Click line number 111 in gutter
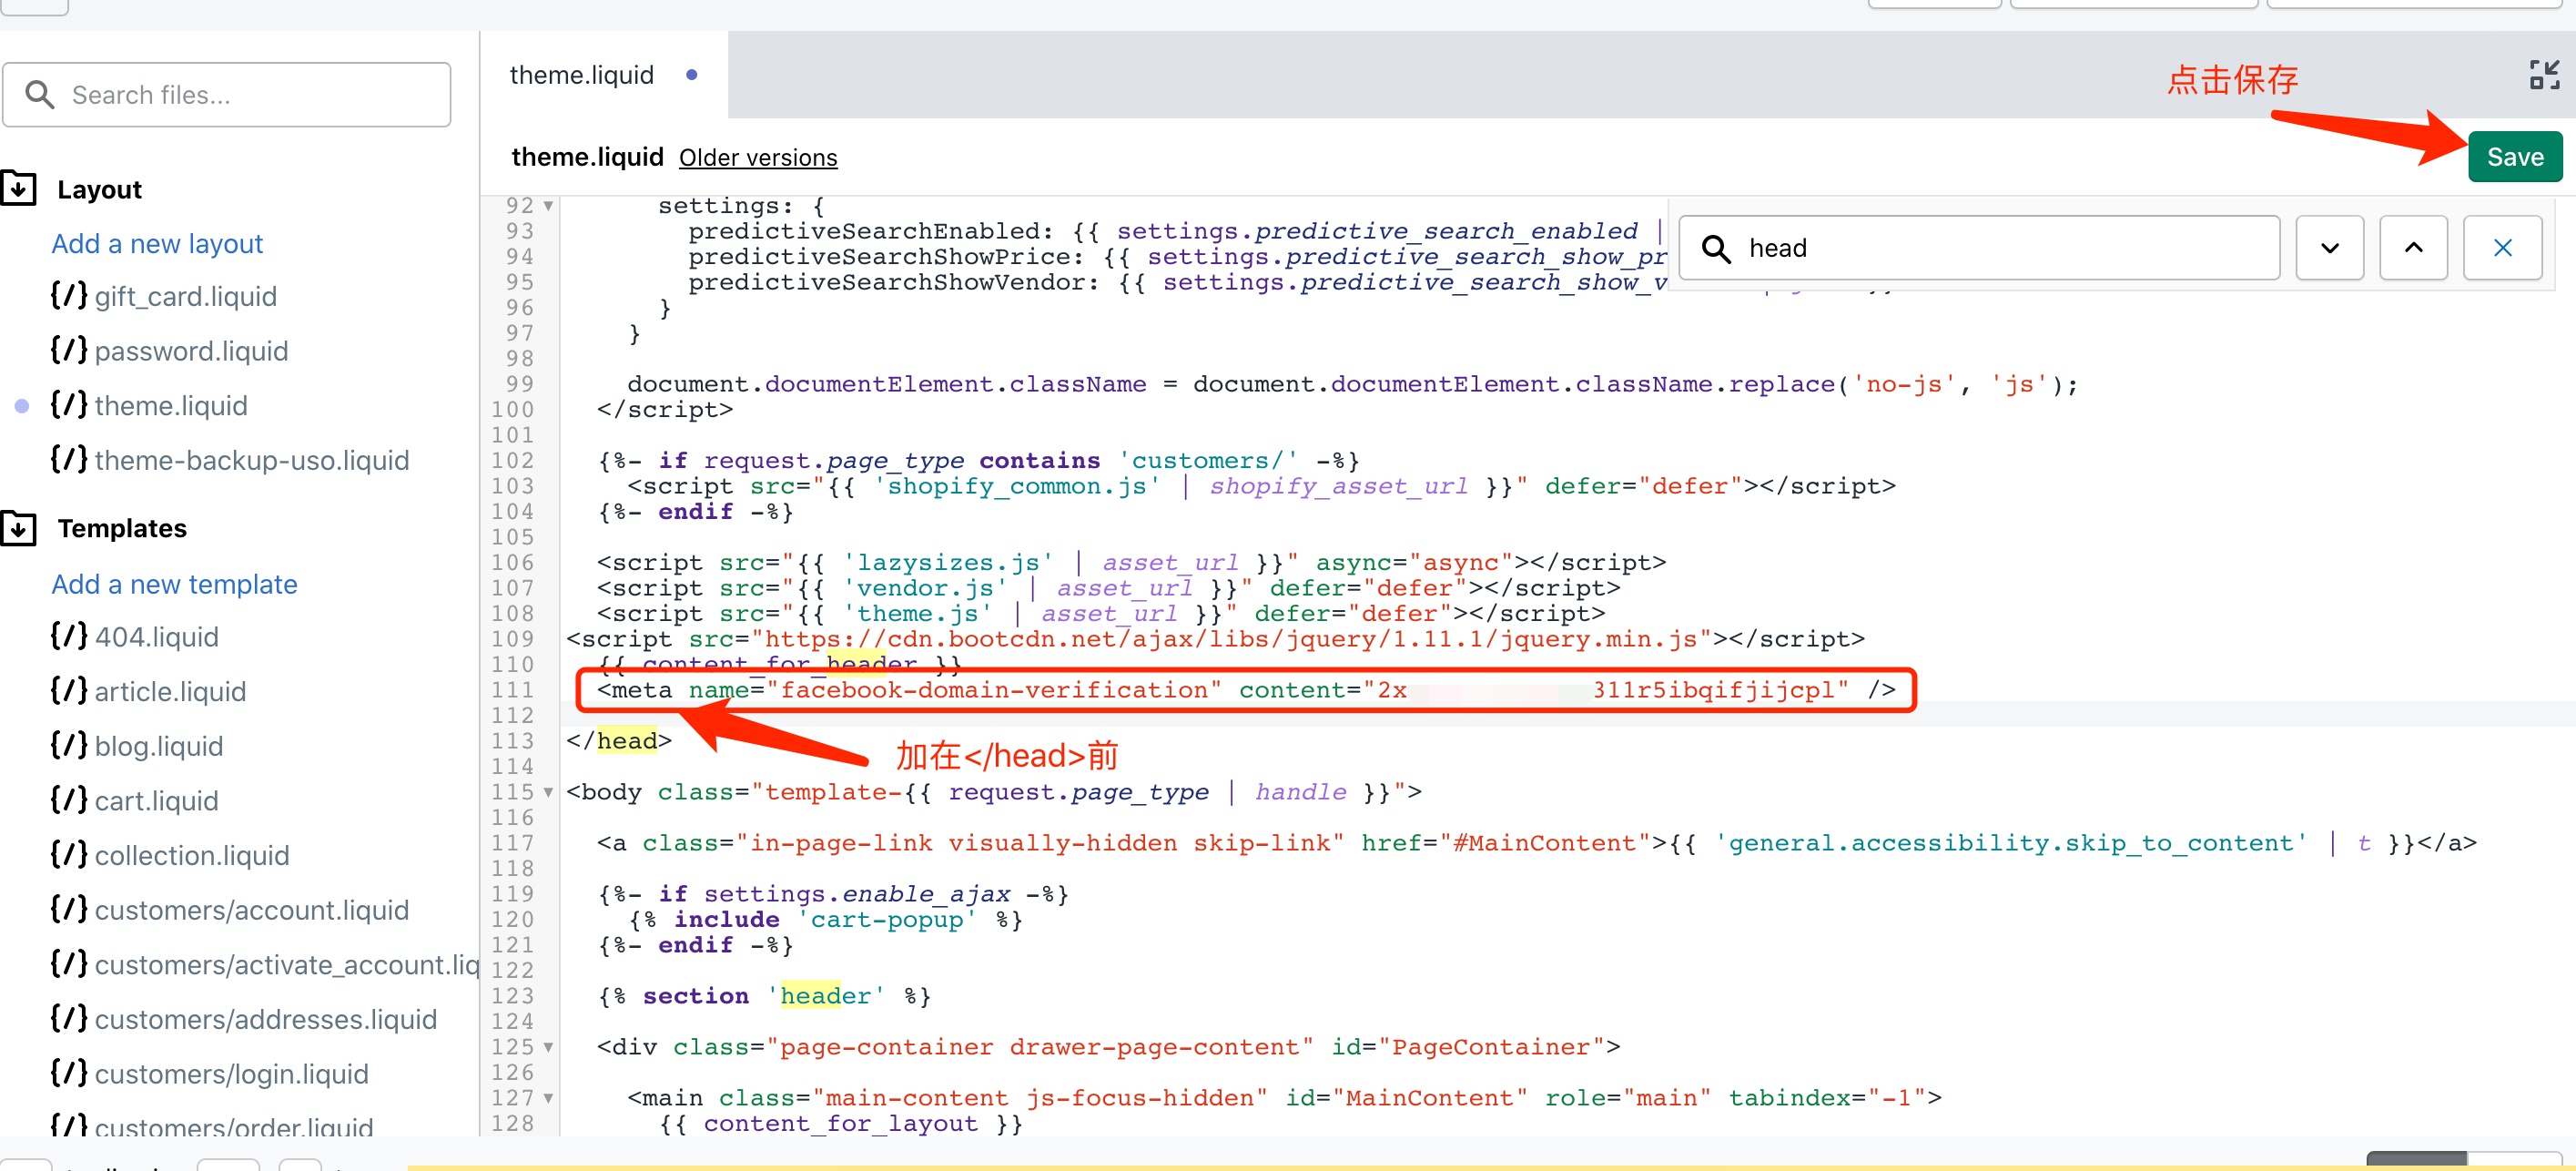 512,690
